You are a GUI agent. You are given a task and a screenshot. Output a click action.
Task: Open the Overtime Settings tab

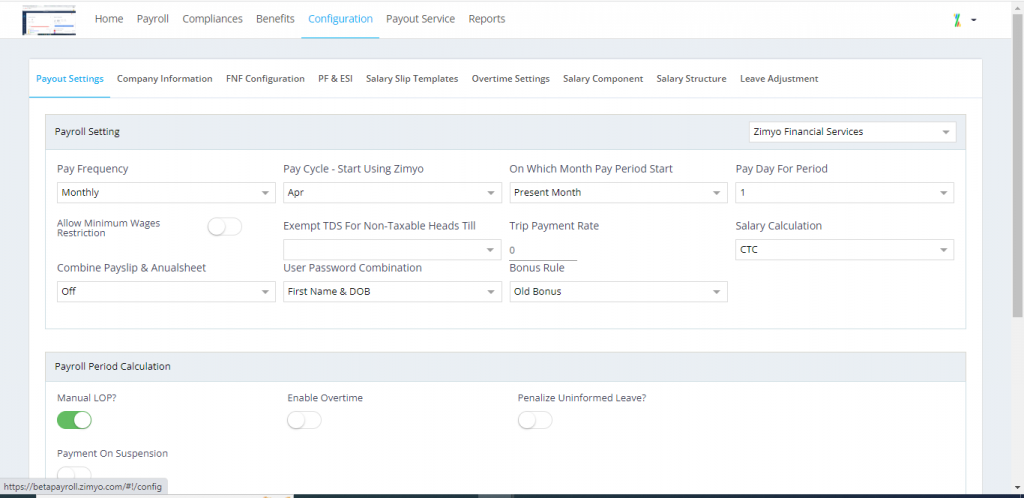point(511,78)
